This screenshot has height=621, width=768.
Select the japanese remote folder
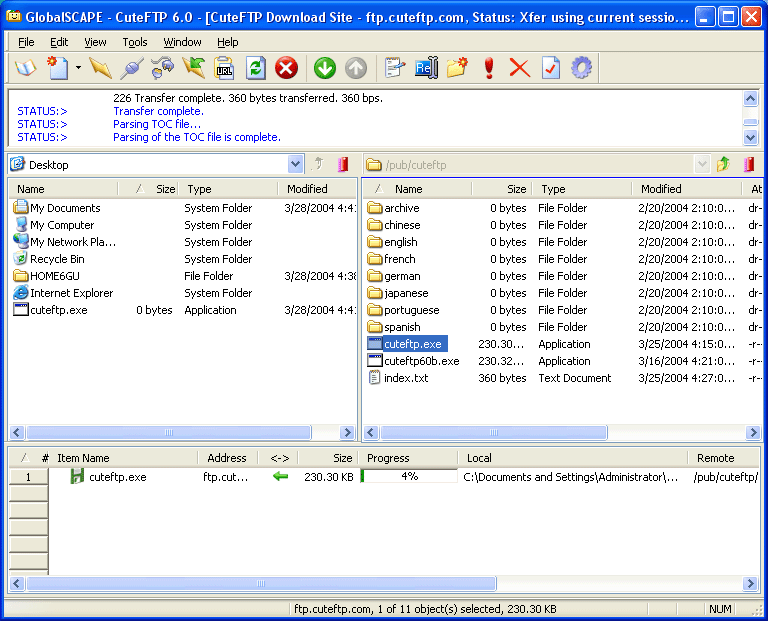[x=398, y=293]
